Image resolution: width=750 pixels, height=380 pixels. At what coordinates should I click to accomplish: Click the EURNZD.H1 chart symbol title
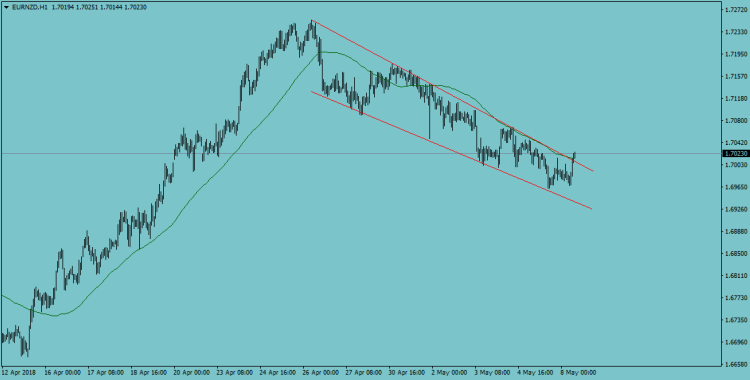tap(30, 7)
